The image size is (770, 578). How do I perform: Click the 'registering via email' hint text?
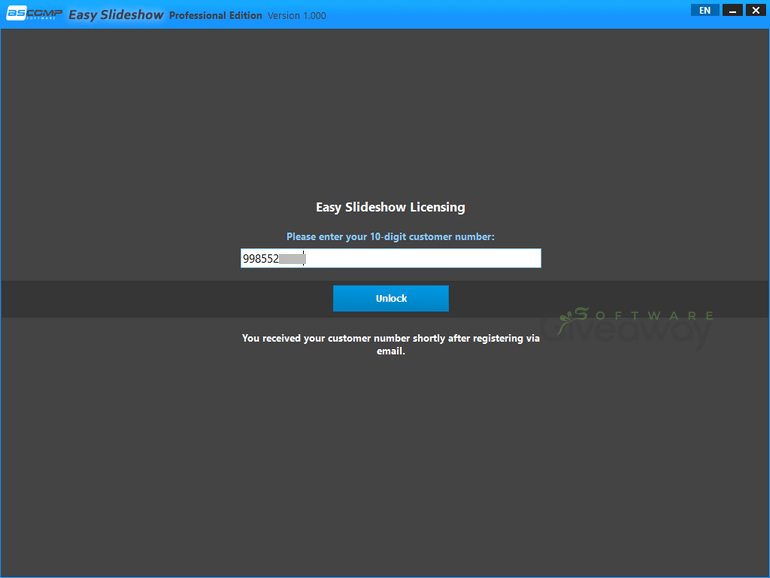pos(391,344)
